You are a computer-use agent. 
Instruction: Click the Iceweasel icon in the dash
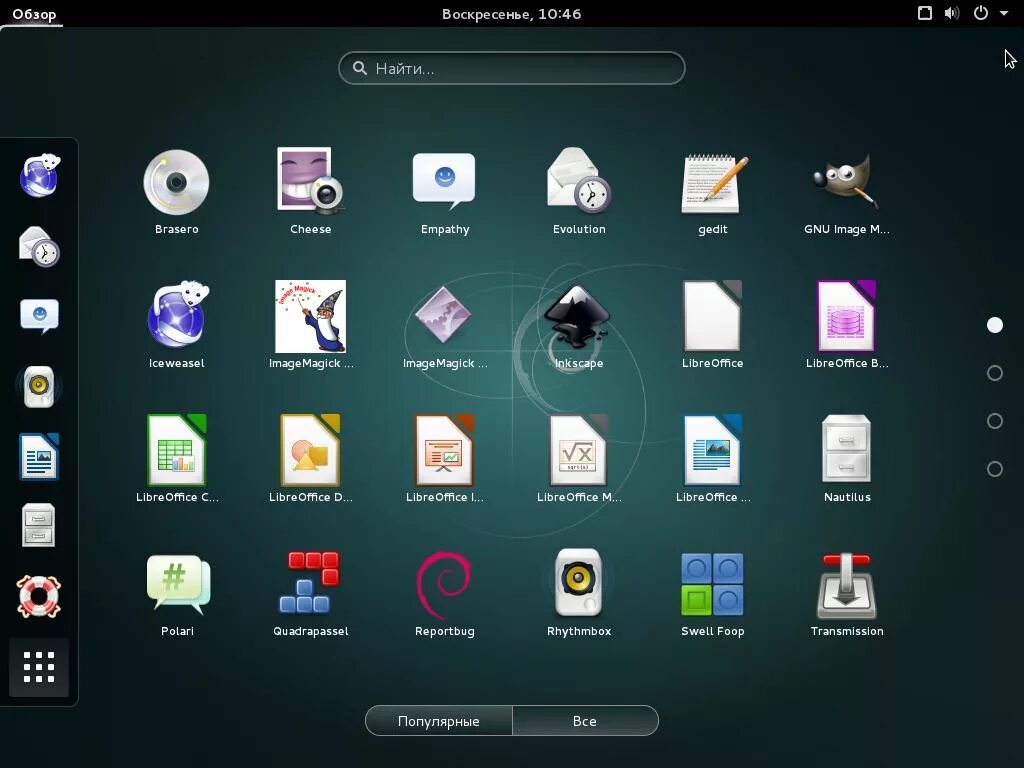(x=39, y=175)
